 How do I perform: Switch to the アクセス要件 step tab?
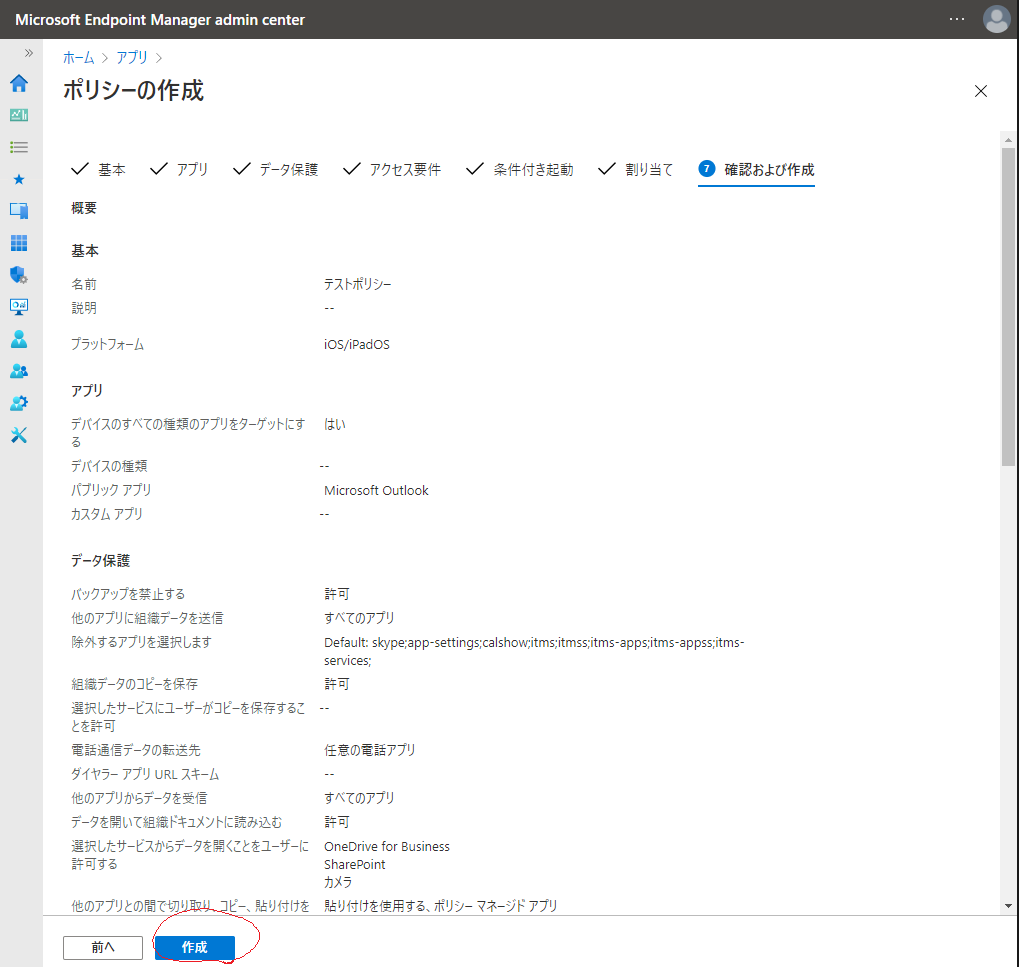coord(392,170)
